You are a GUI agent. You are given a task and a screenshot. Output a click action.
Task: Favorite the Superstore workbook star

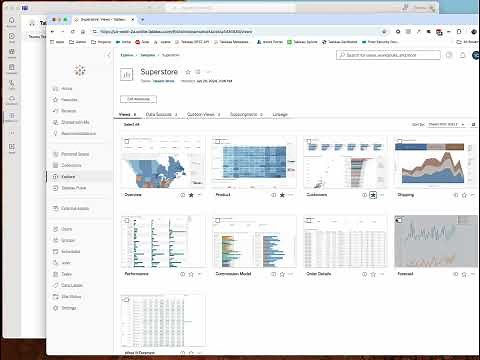click(188, 72)
